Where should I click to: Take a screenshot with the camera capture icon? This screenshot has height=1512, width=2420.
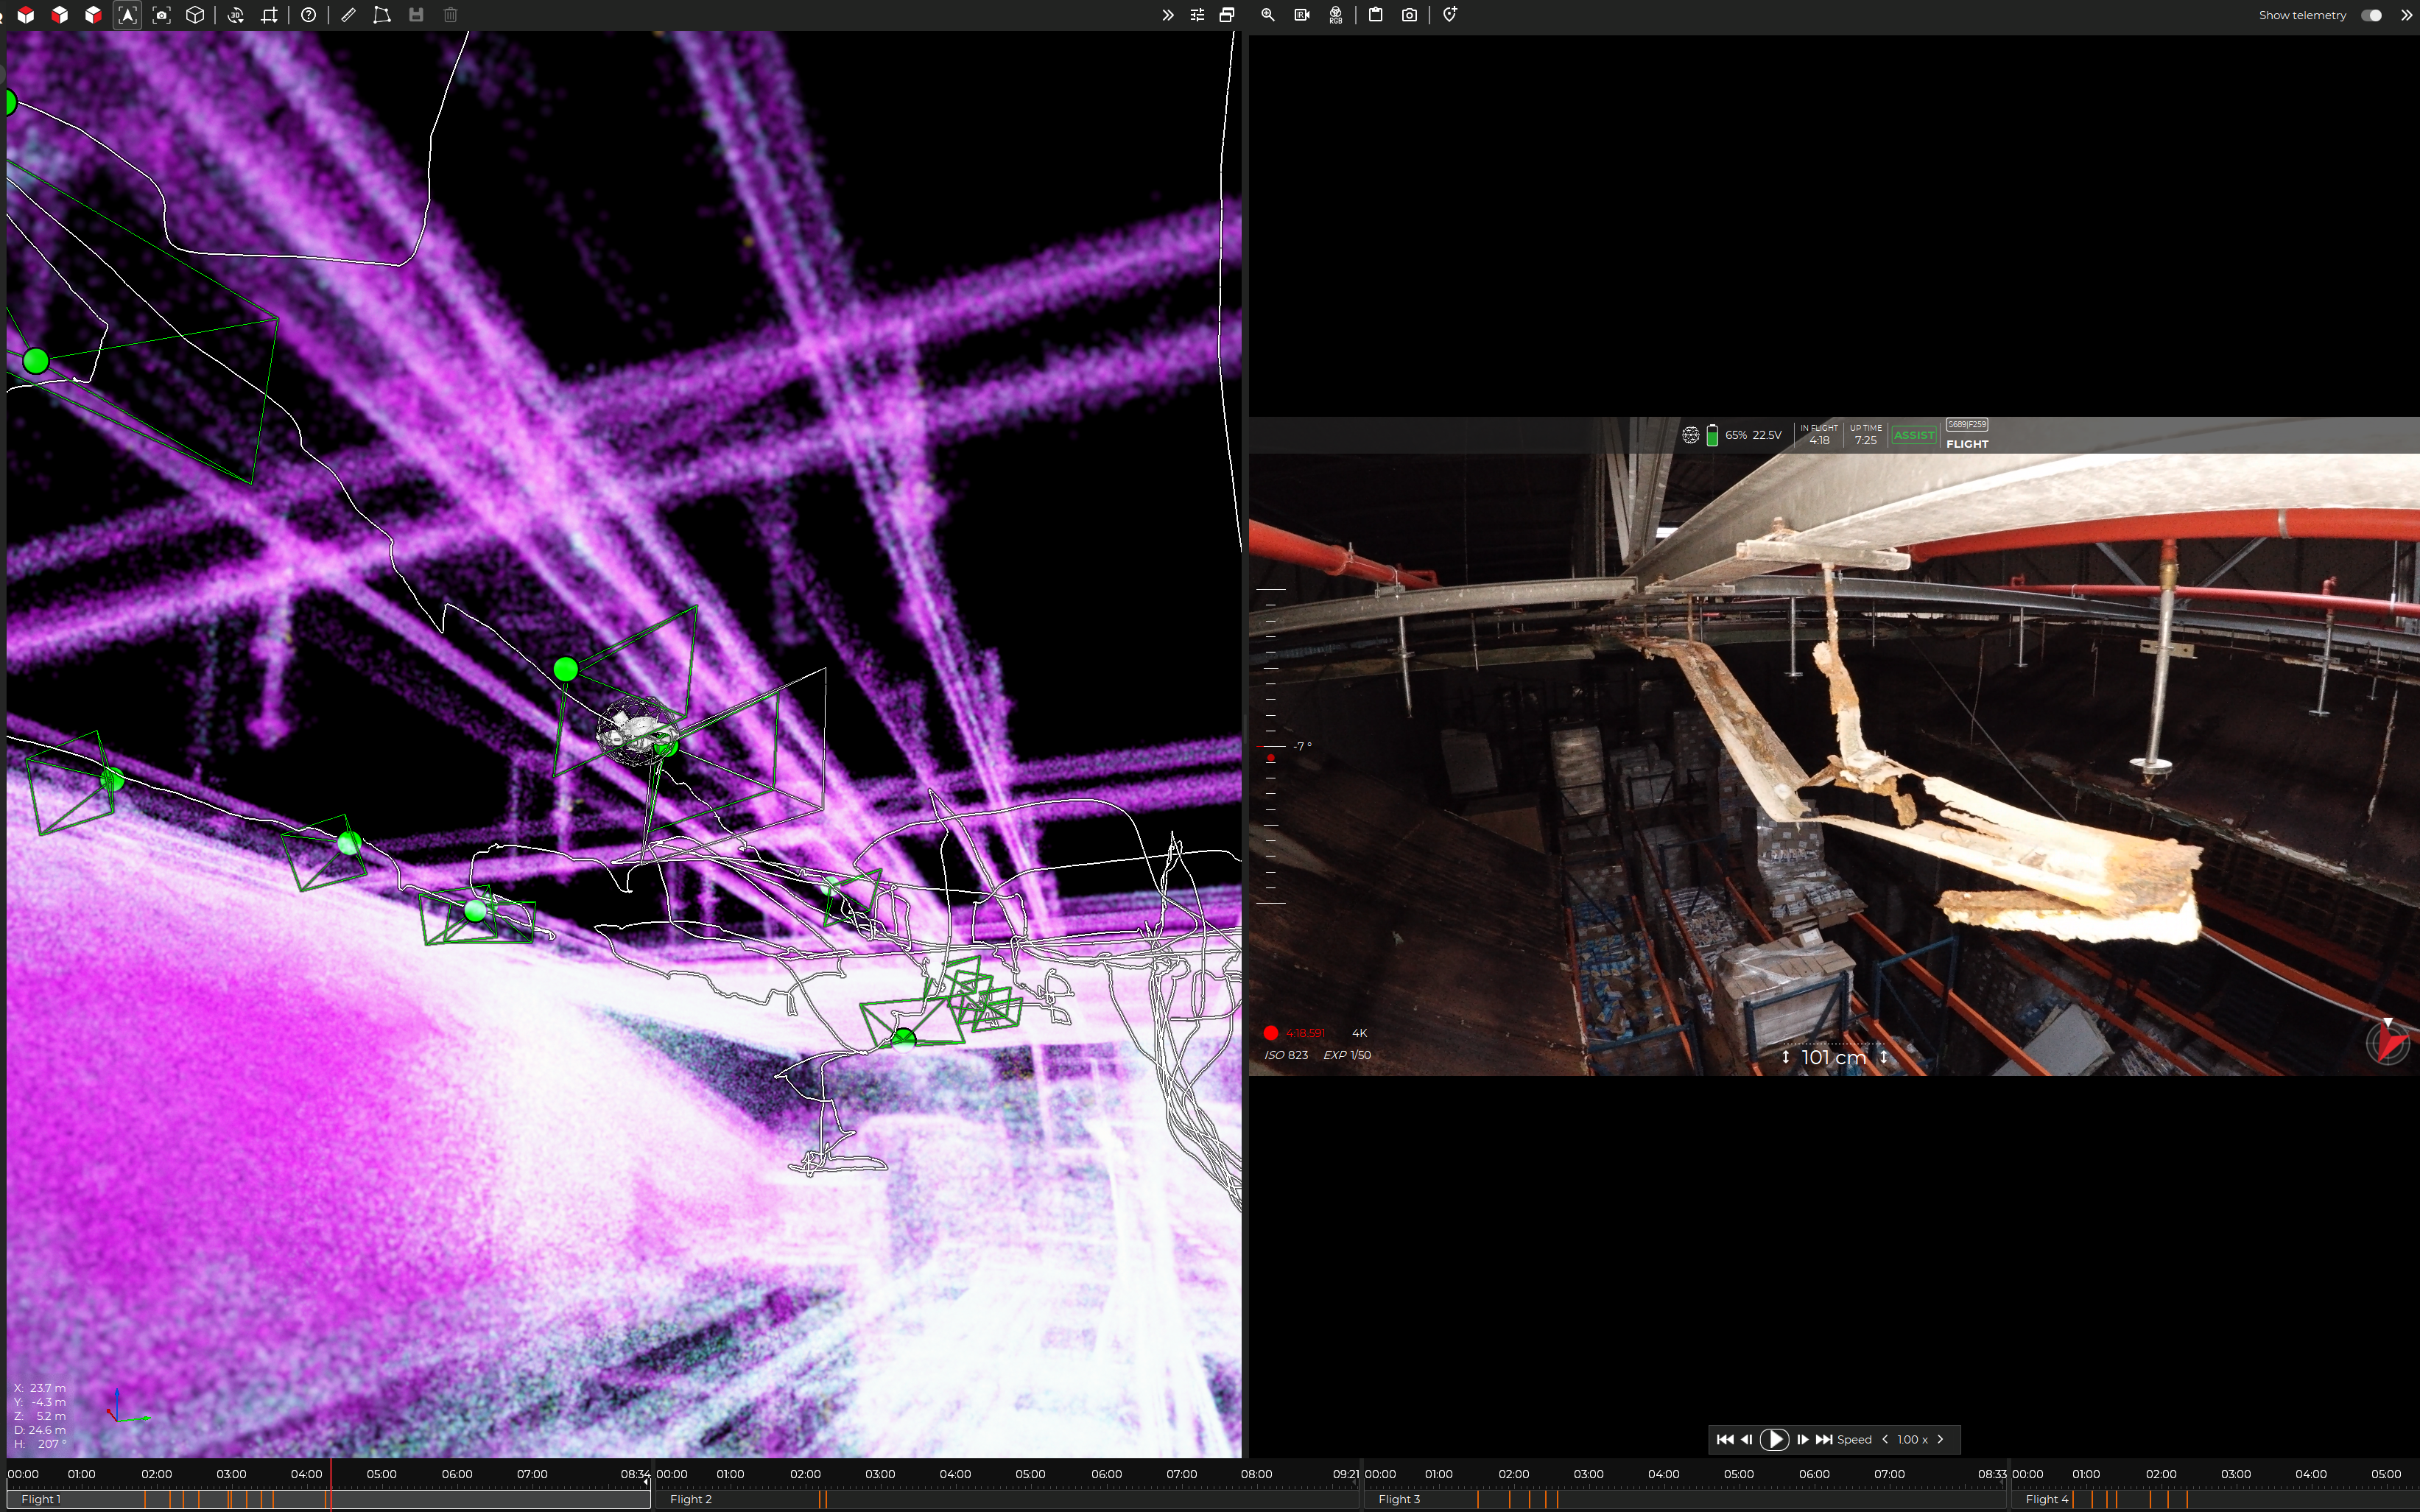point(1410,15)
